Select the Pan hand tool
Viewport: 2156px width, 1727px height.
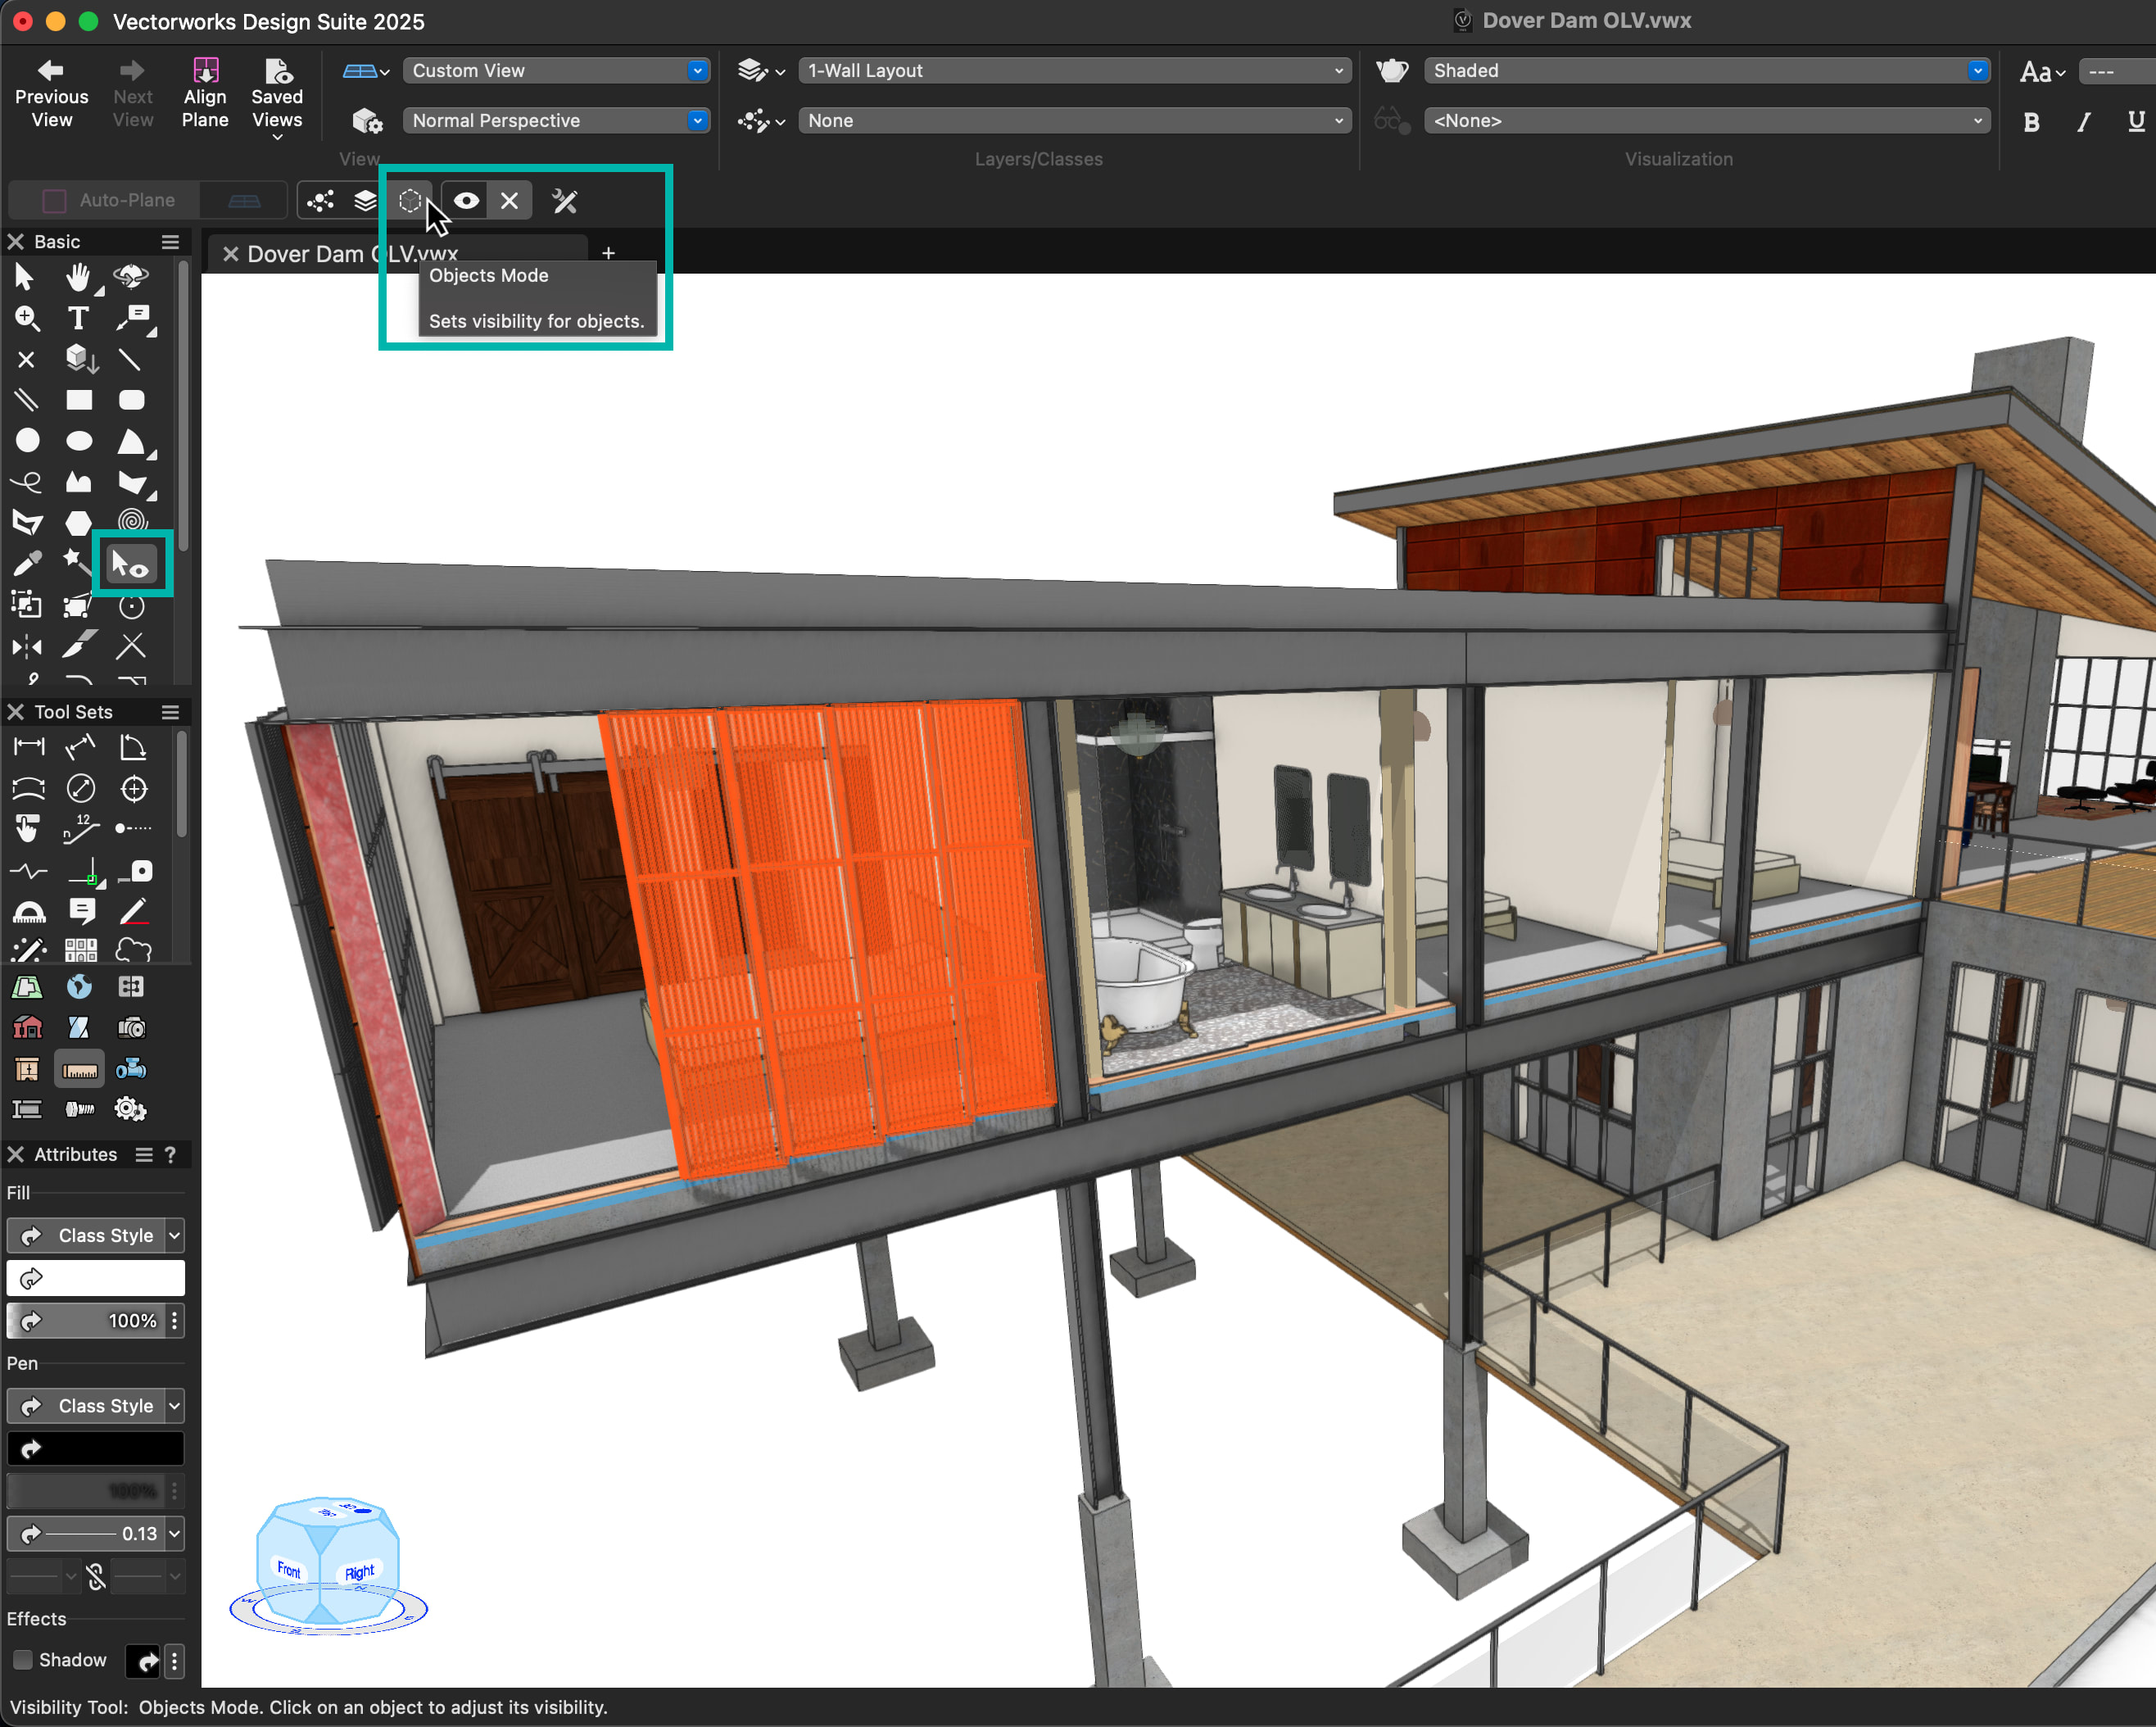(x=78, y=277)
